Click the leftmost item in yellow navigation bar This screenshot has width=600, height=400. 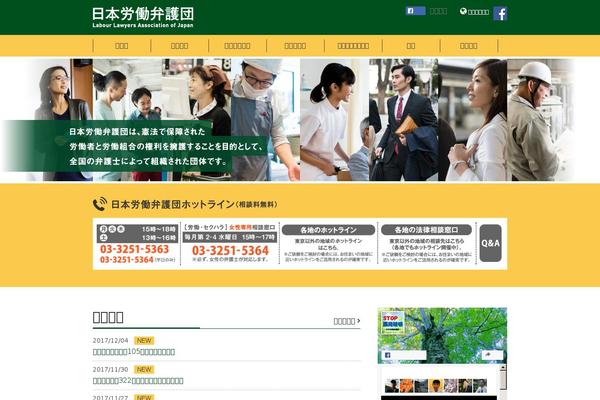coord(122,46)
